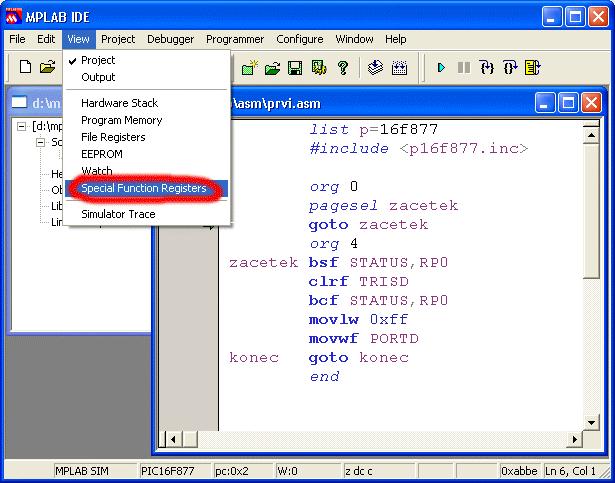Click the 'Ln 6, Col 1' indicator
Viewport: 615px width, 483px height.
[570, 471]
